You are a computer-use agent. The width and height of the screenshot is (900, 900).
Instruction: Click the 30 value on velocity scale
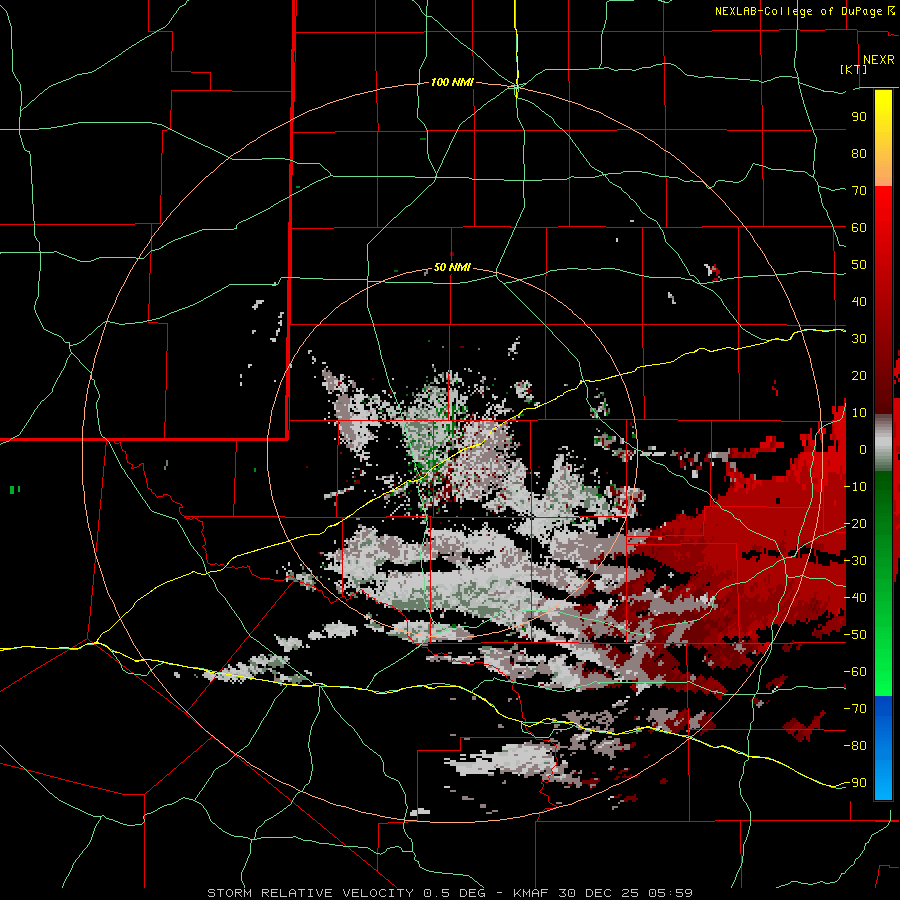tap(859, 339)
